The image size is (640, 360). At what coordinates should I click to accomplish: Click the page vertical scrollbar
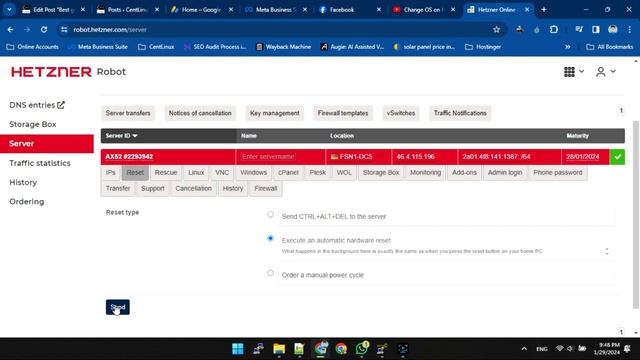point(636,214)
